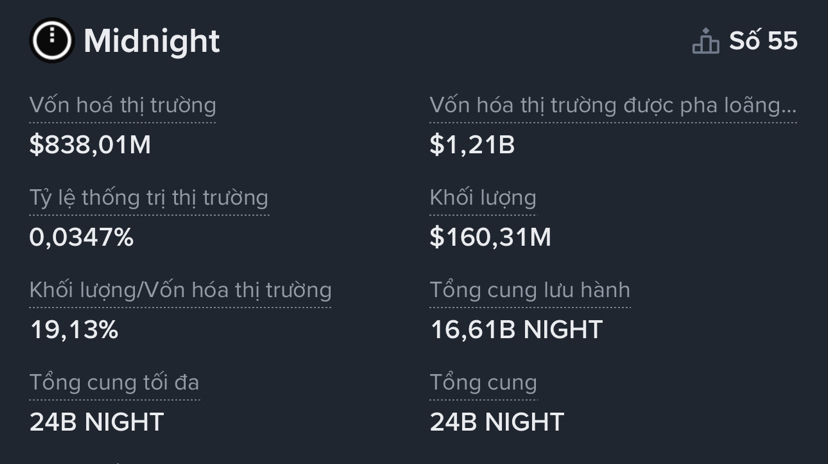Screen dimensions: 828x464
Task: Click the ranking podium icon
Action: pyautogui.click(x=706, y=42)
